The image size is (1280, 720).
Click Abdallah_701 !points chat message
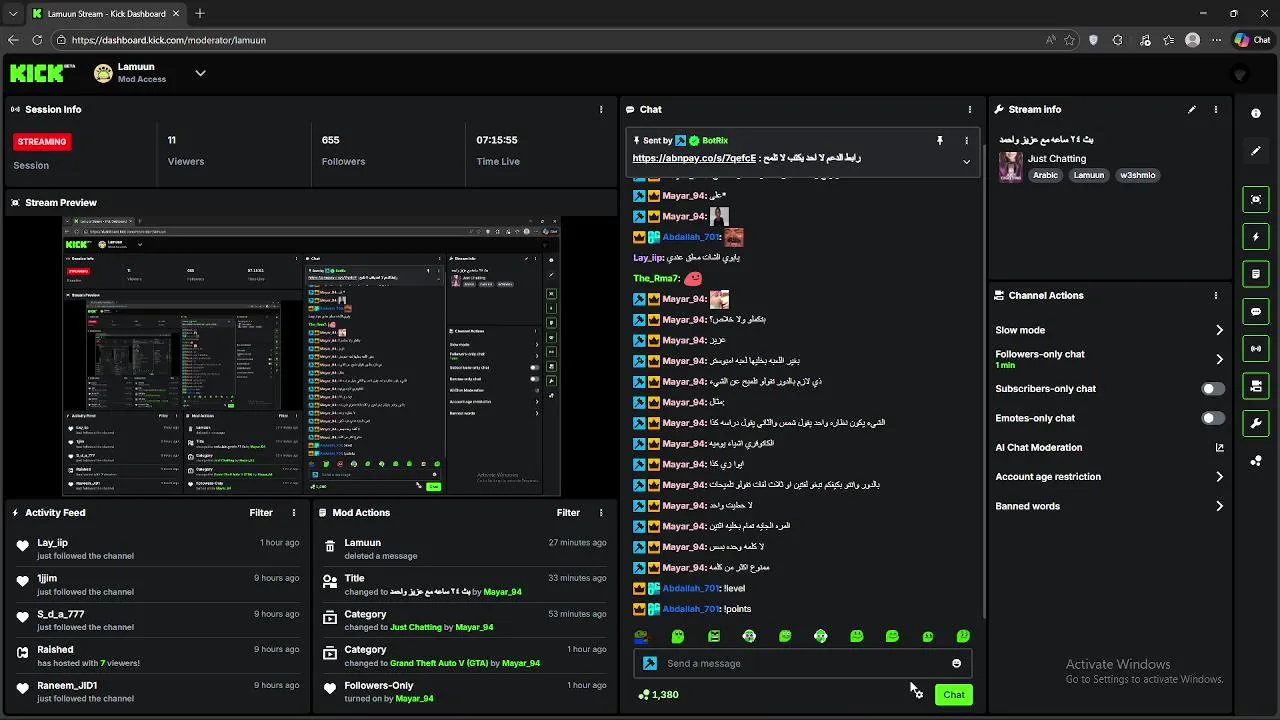click(692, 609)
